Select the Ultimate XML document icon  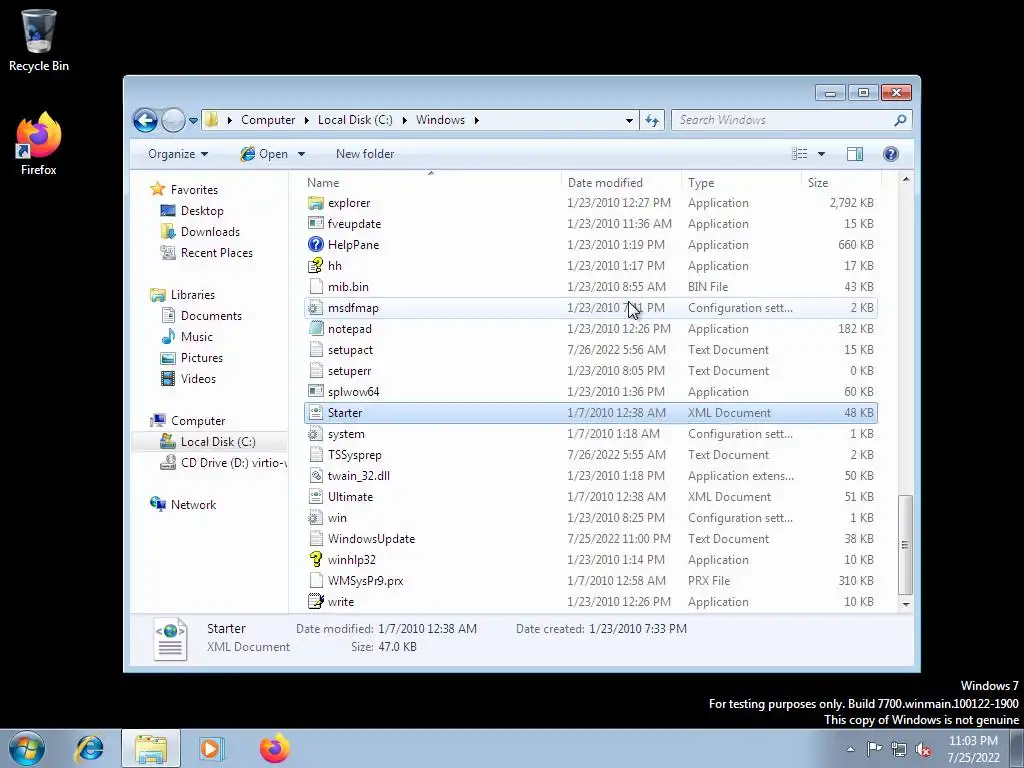click(x=315, y=496)
